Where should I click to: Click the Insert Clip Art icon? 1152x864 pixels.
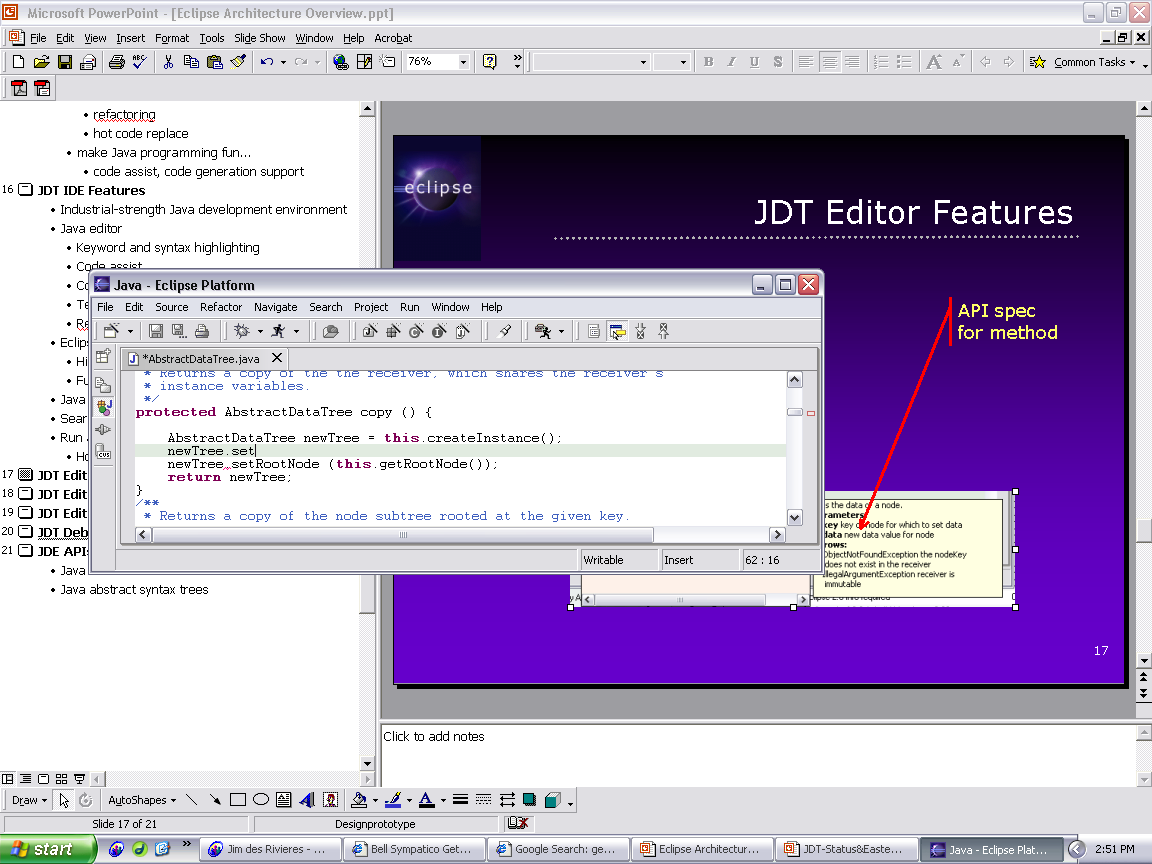tap(329, 800)
